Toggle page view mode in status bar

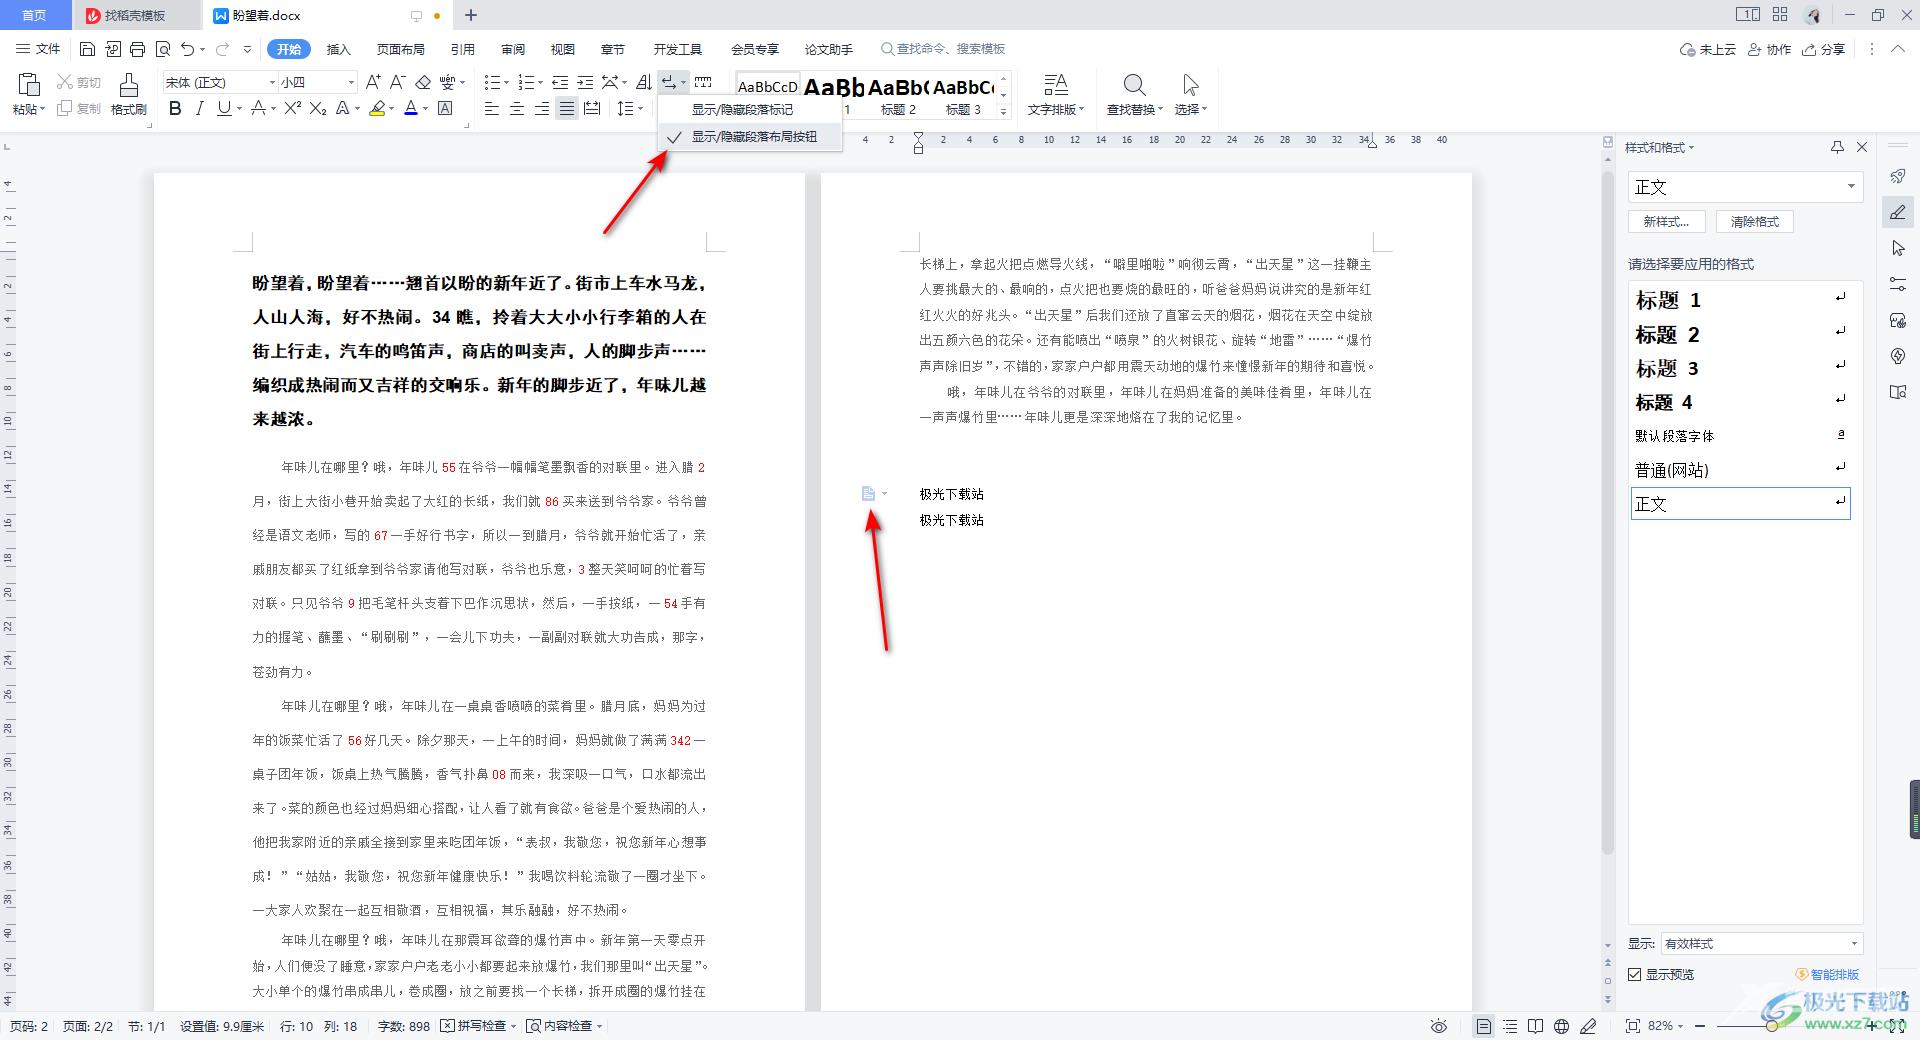pos(1484,1026)
